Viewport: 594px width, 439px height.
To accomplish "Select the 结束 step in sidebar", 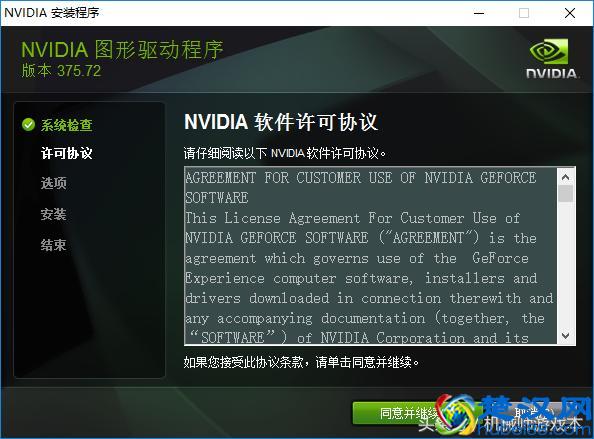I will click(54, 245).
